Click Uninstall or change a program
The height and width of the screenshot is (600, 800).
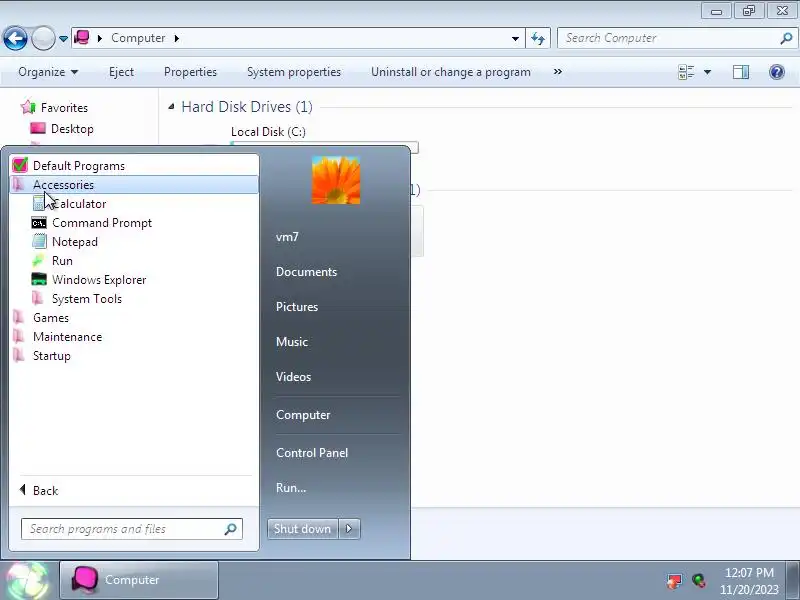point(451,72)
